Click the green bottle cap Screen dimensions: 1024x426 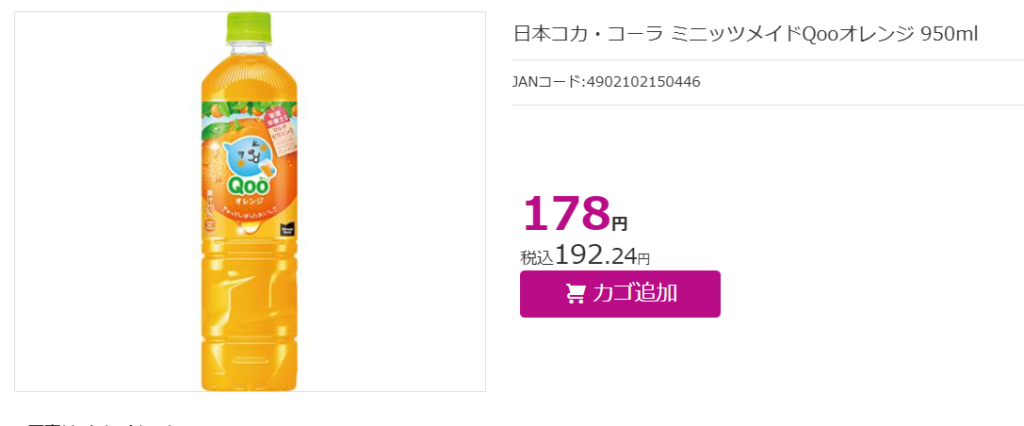click(249, 26)
